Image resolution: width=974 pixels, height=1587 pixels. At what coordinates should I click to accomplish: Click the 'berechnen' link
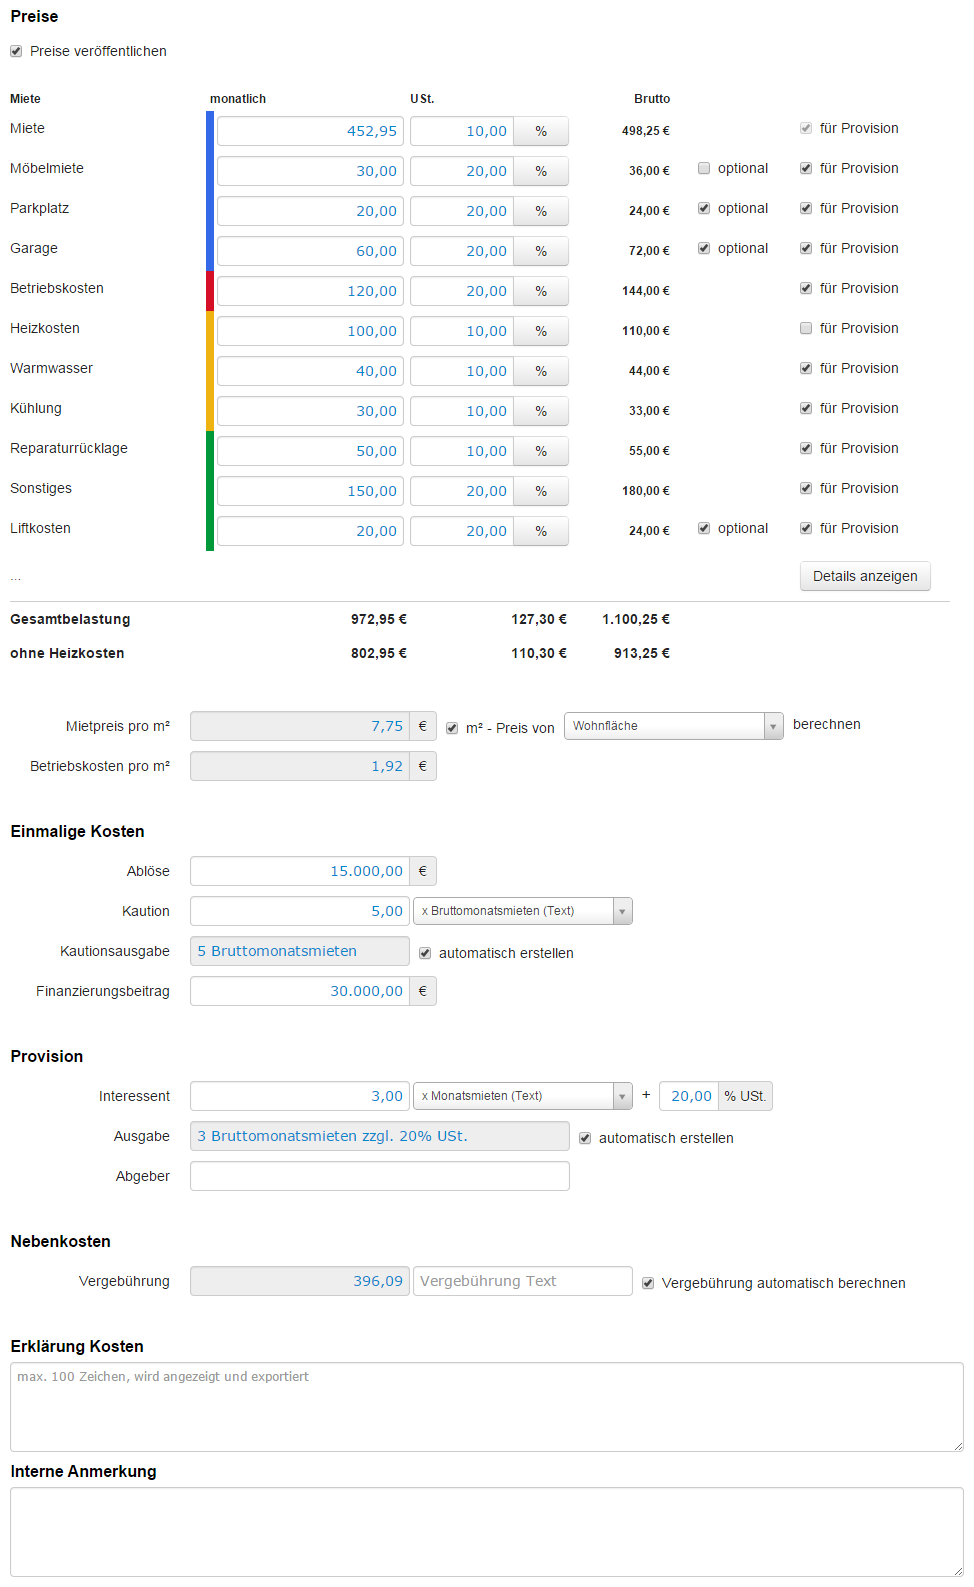[827, 724]
